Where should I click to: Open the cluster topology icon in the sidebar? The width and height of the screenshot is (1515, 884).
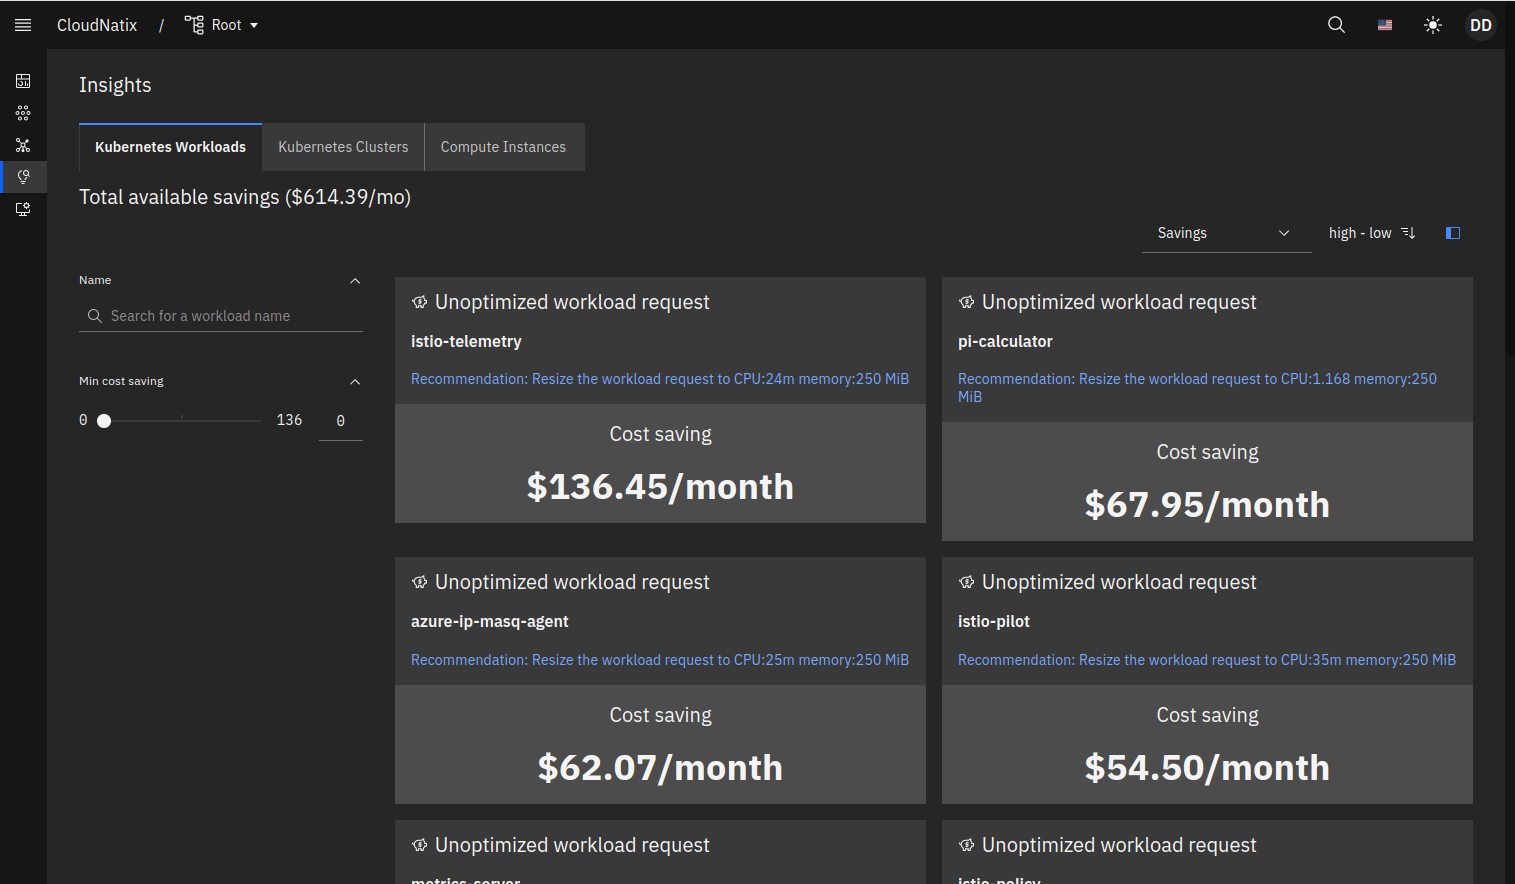pos(23,145)
